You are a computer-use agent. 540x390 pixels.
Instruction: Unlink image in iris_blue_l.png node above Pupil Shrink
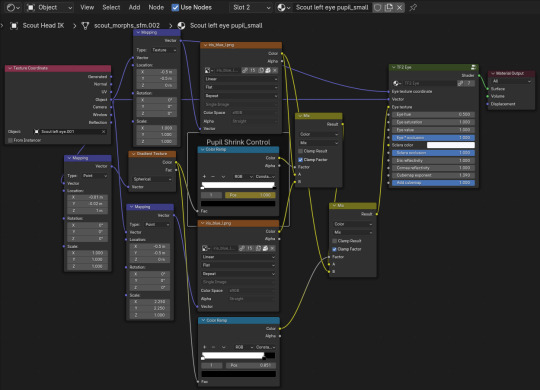pyautogui.click(x=274, y=70)
